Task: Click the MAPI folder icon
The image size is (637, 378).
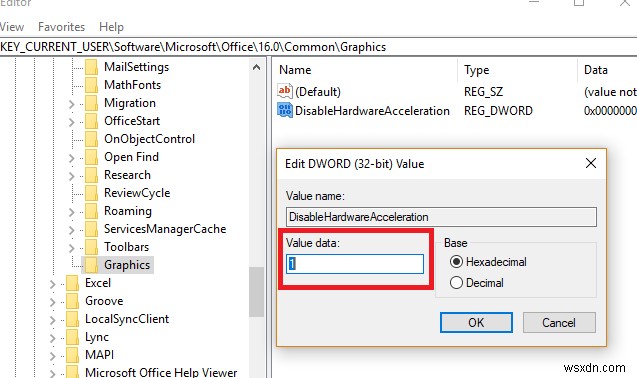Action: click(x=72, y=355)
